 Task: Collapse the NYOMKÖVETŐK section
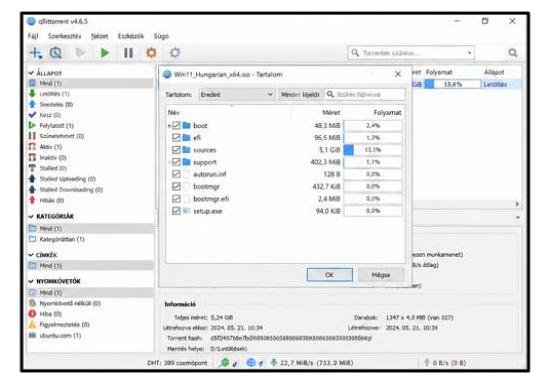pyautogui.click(x=31, y=281)
